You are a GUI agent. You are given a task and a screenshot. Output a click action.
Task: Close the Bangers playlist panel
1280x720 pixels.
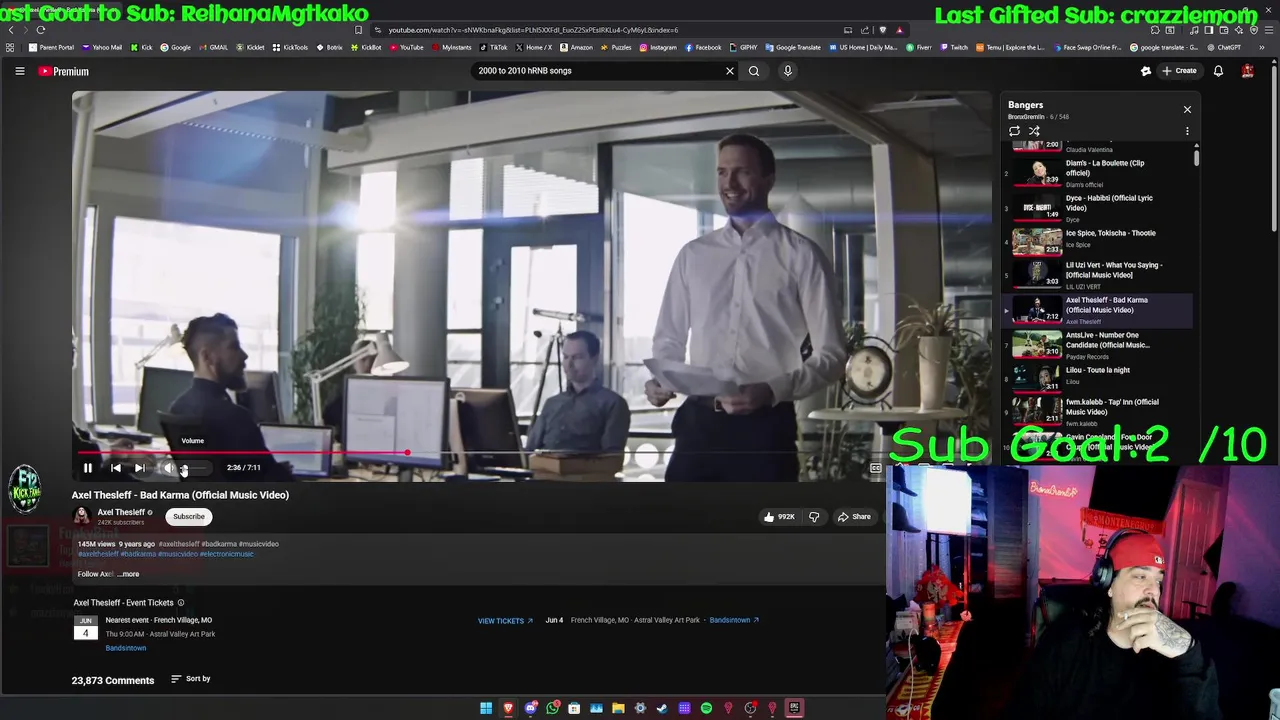coord(1187,109)
